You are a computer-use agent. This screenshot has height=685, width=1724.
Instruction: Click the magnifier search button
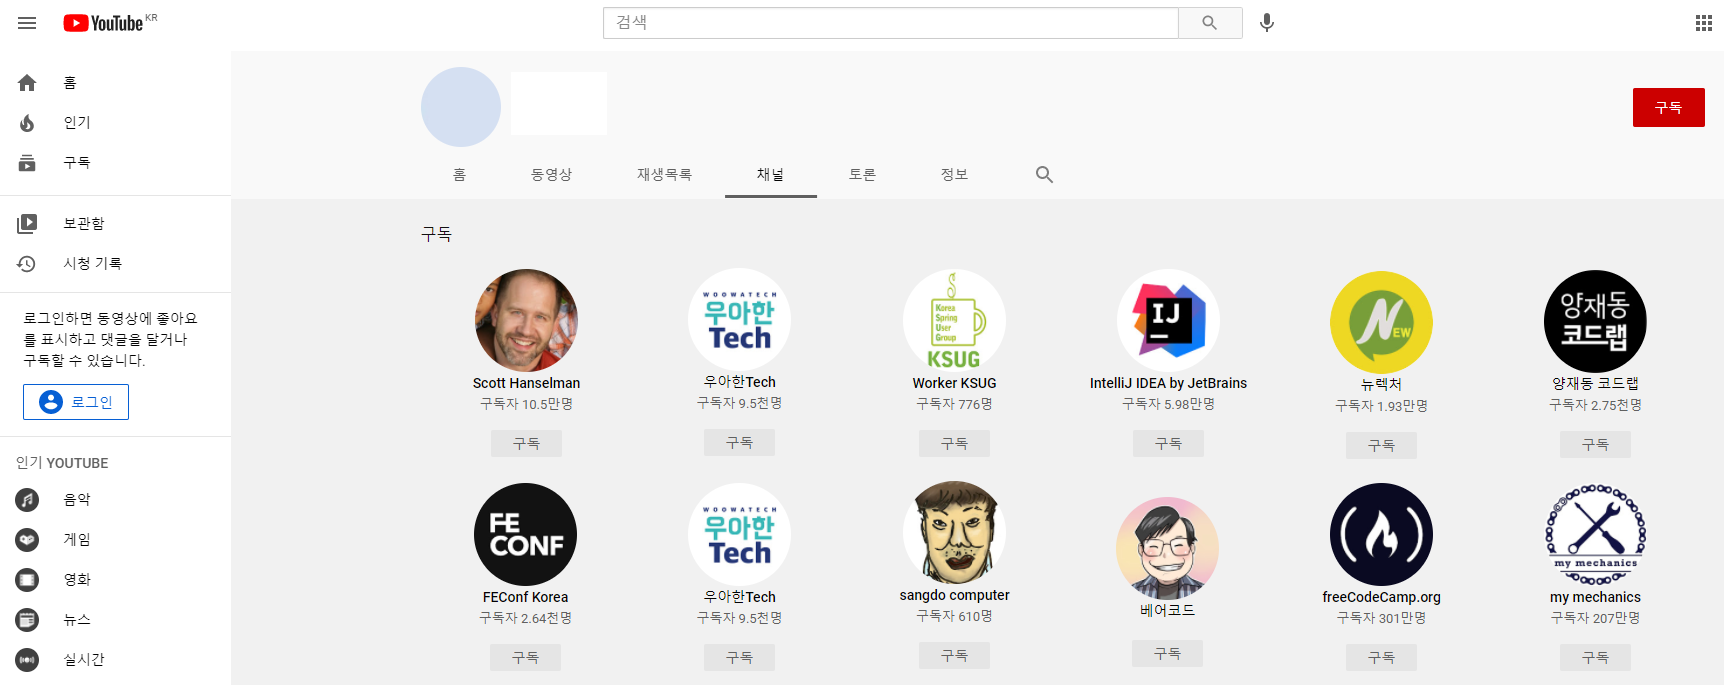pyautogui.click(x=1210, y=23)
